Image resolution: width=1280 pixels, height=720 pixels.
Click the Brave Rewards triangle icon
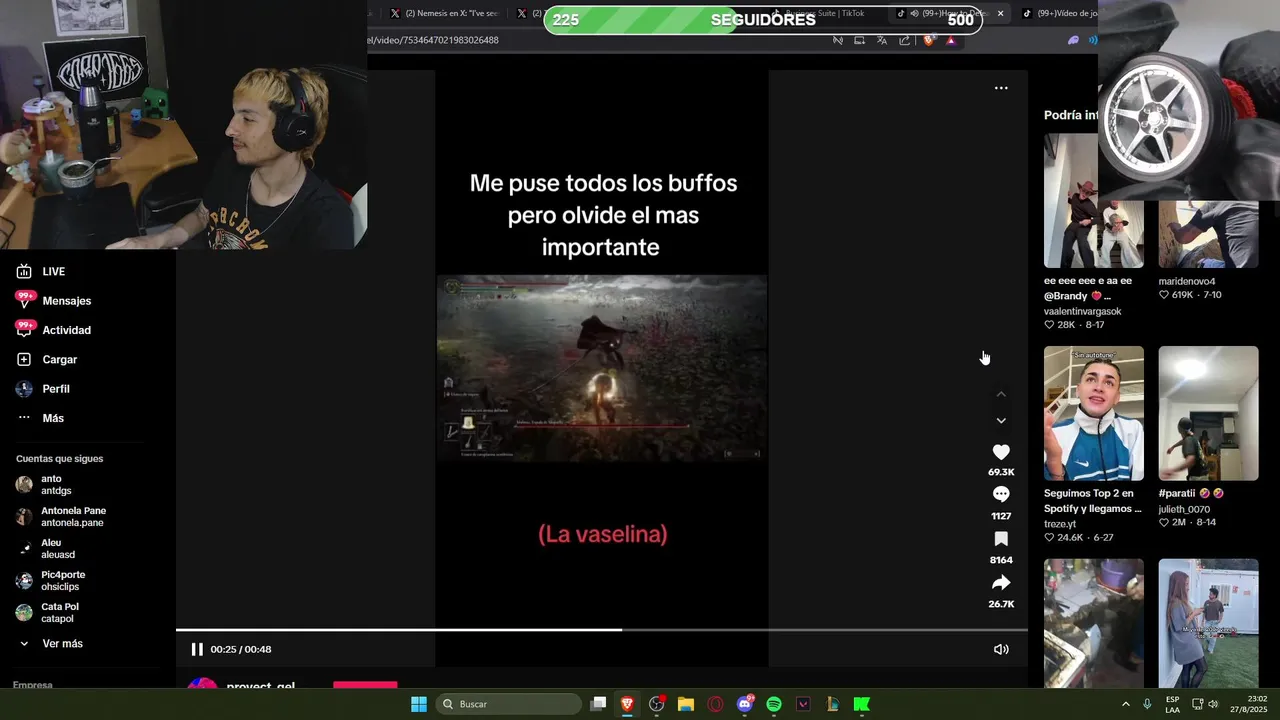[950, 40]
